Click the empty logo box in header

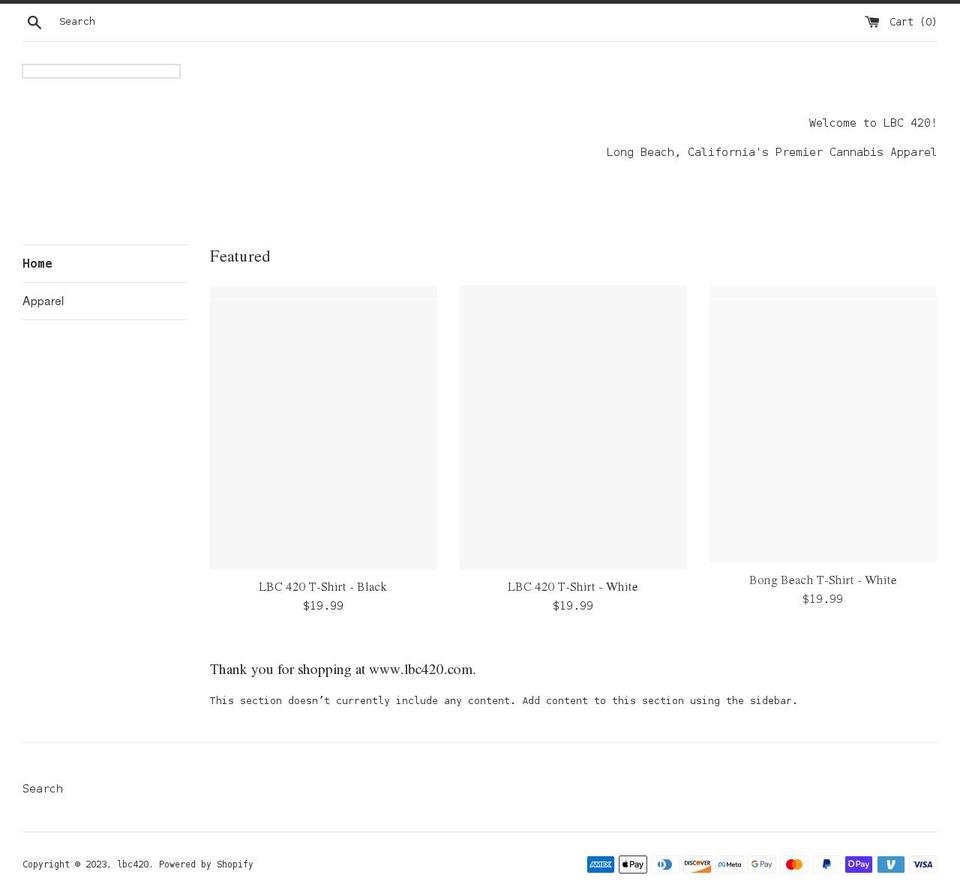101,71
